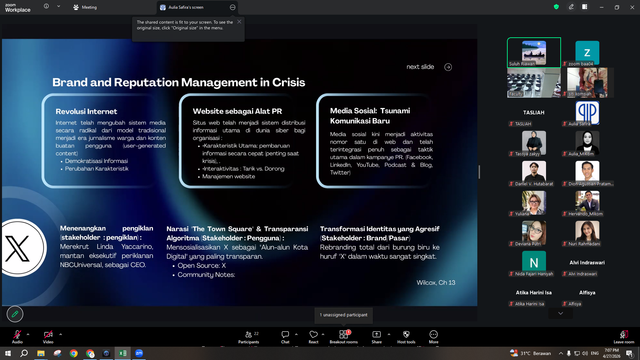Select the Alfisya participant tile
This screenshot has height=360, width=640.
[x=587, y=293]
